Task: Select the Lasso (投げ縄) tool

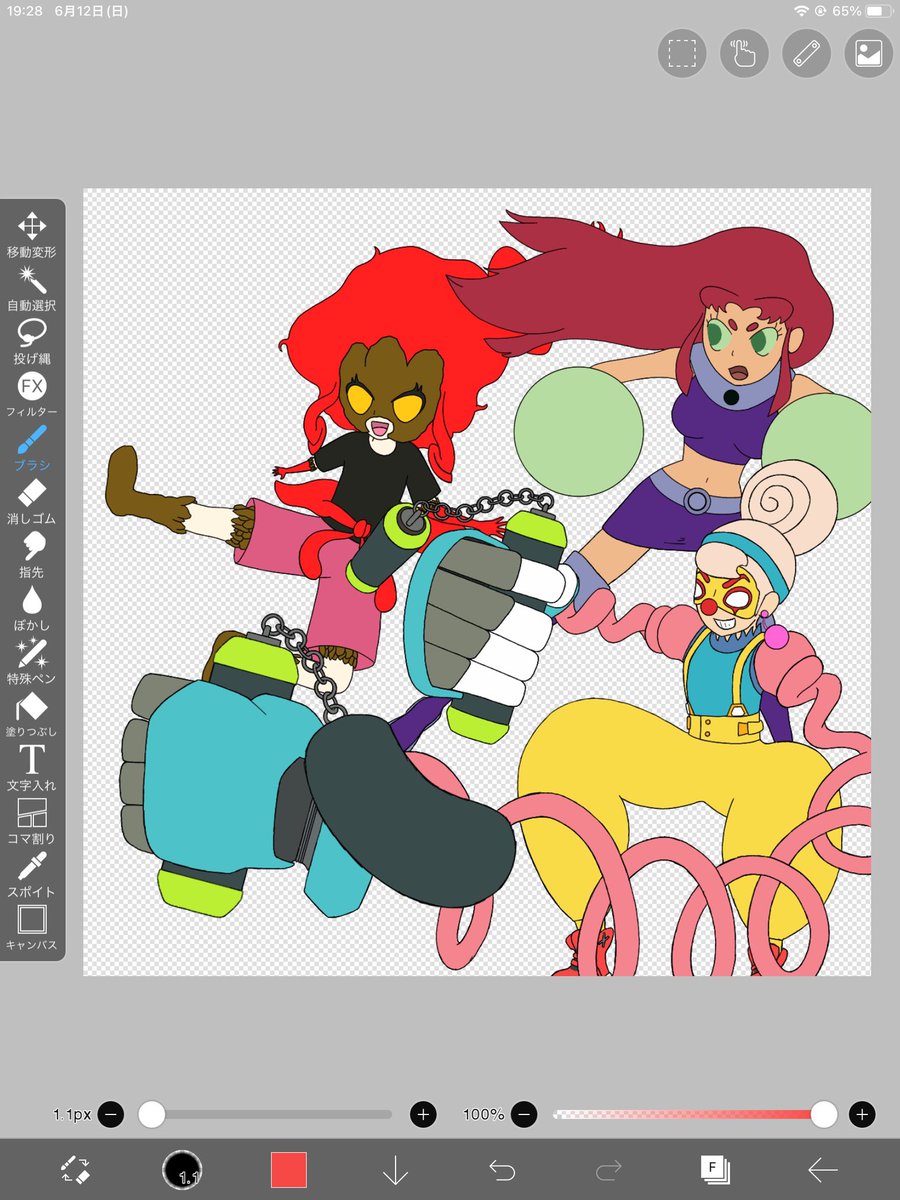Action: [32, 341]
